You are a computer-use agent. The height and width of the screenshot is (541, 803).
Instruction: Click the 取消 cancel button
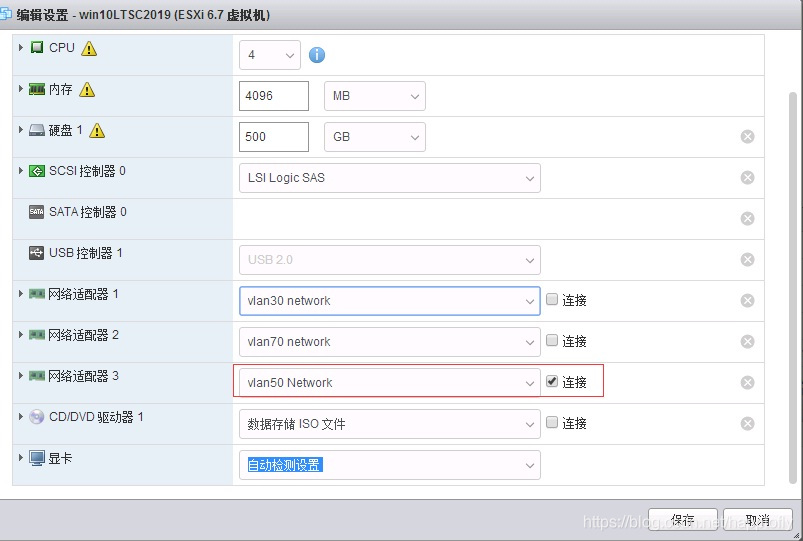click(x=758, y=520)
